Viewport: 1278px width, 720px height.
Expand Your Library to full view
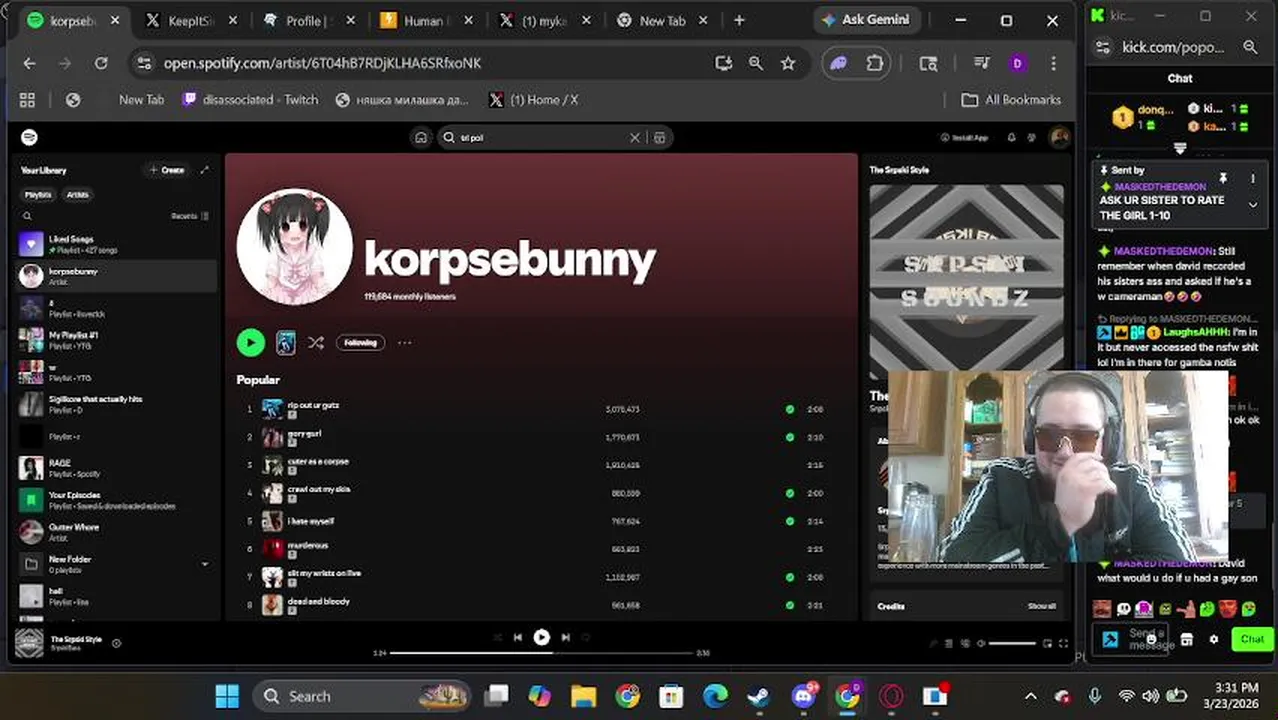pos(205,170)
